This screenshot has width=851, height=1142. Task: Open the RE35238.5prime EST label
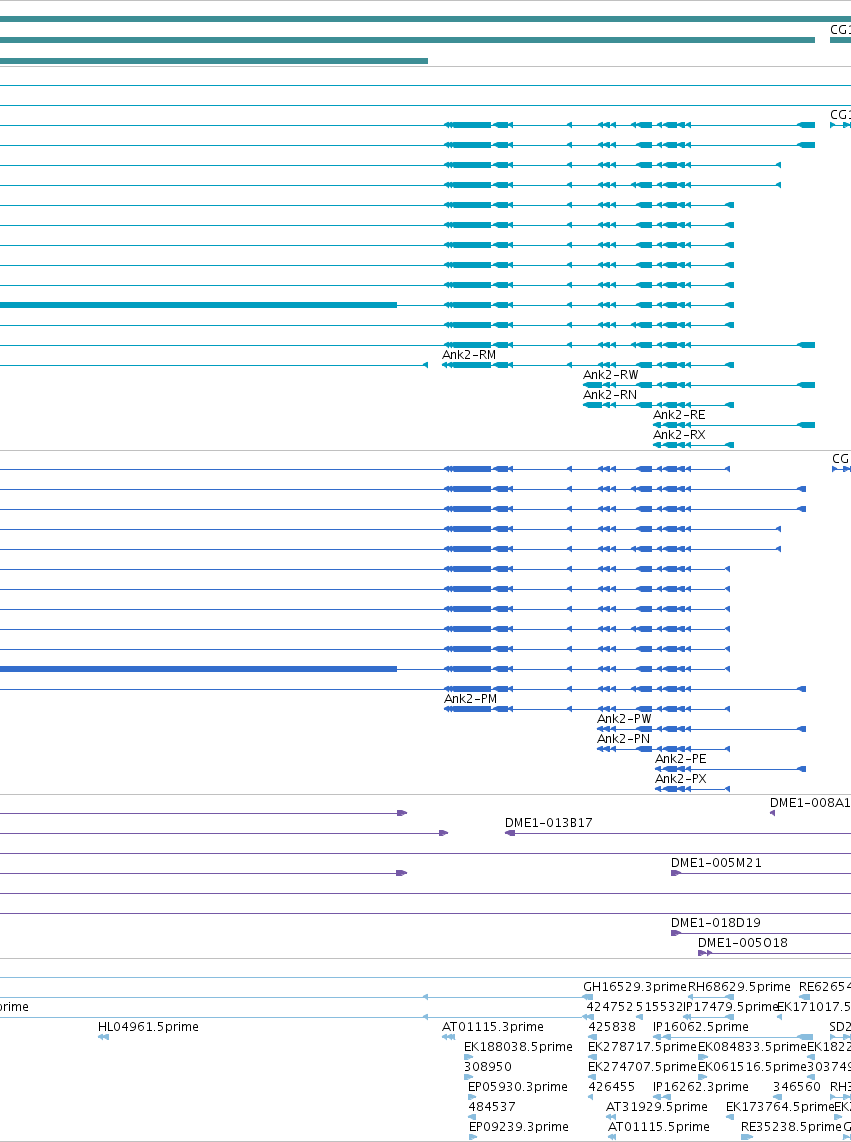pyautogui.click(x=792, y=1127)
